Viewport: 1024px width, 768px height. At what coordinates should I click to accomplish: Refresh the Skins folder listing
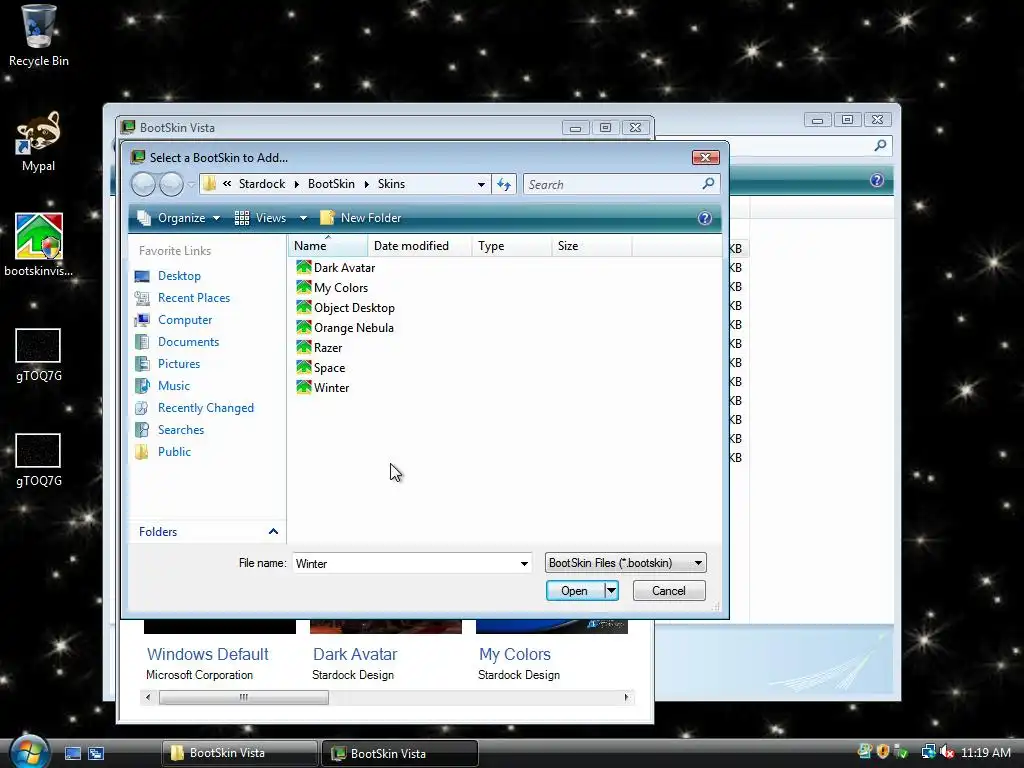pos(504,184)
